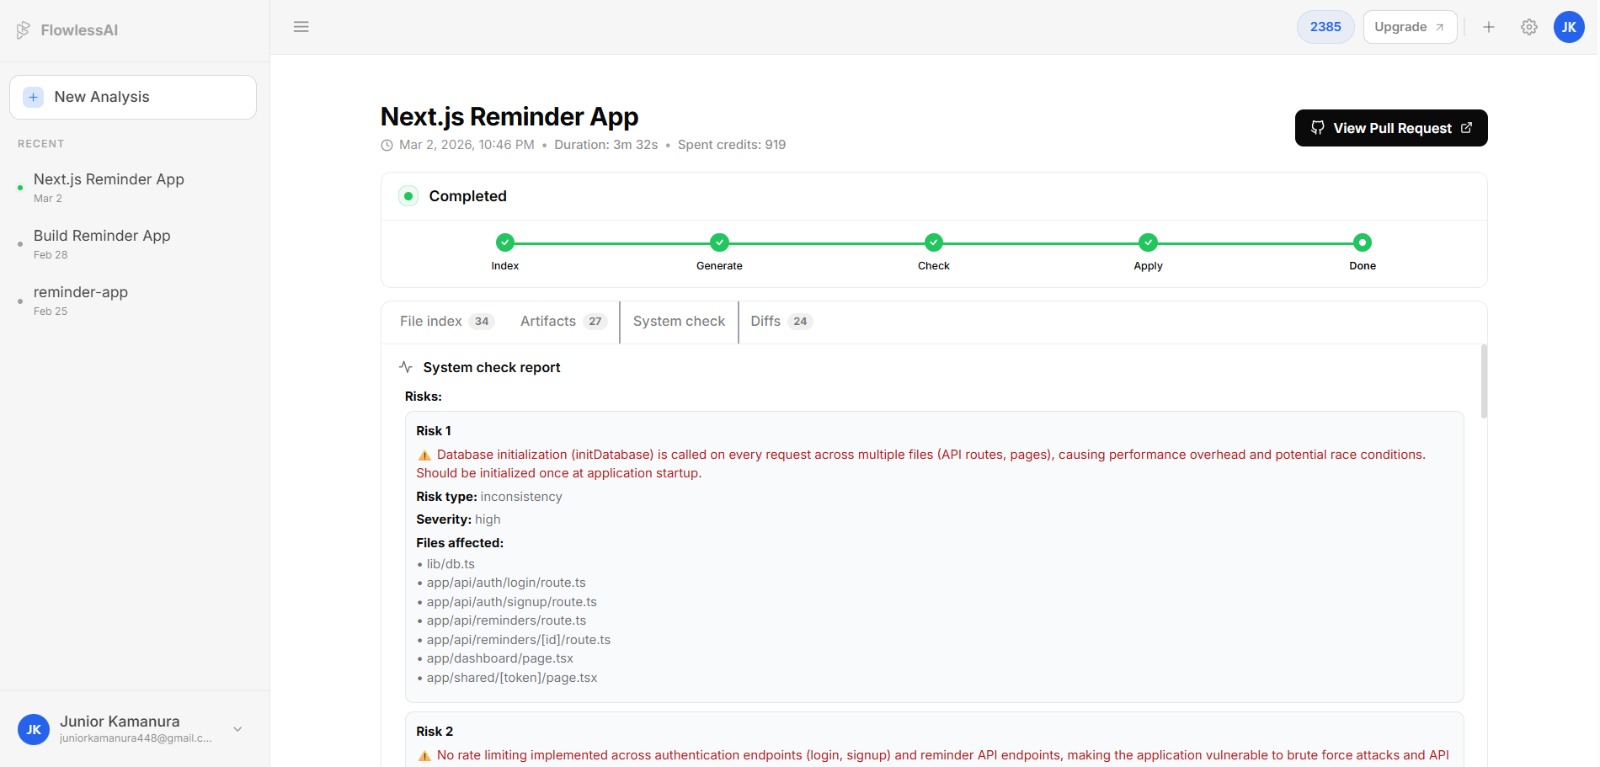
Task: Click the Upgrade button
Action: coord(1410,27)
